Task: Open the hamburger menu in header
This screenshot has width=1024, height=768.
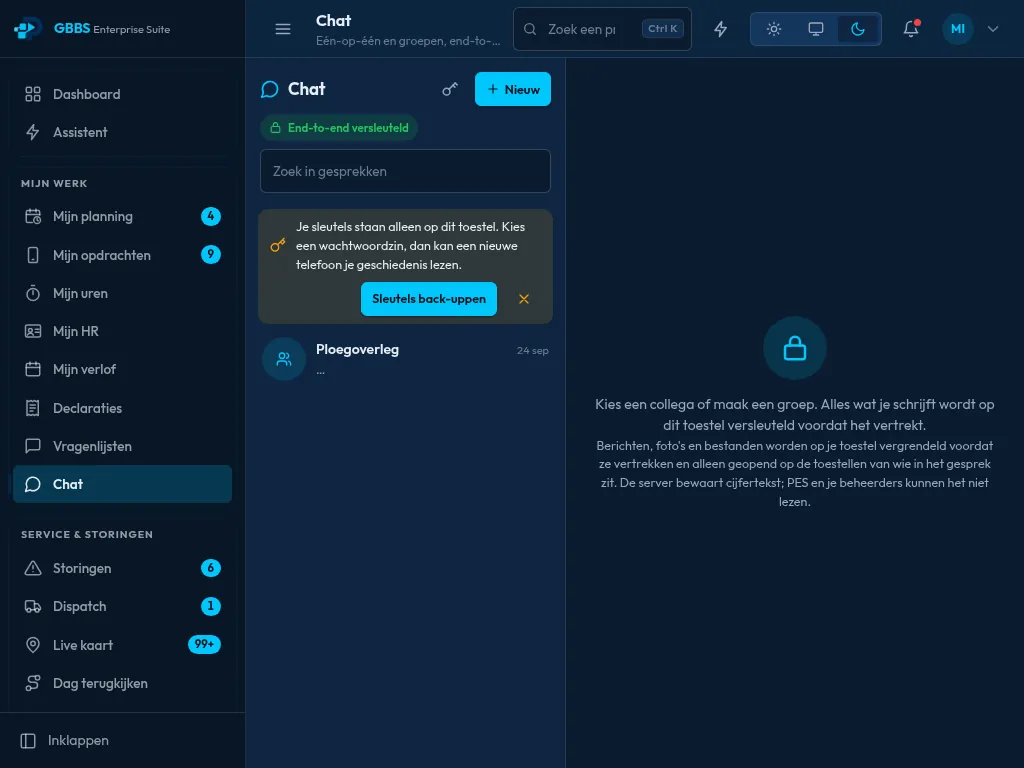Action: tap(283, 29)
